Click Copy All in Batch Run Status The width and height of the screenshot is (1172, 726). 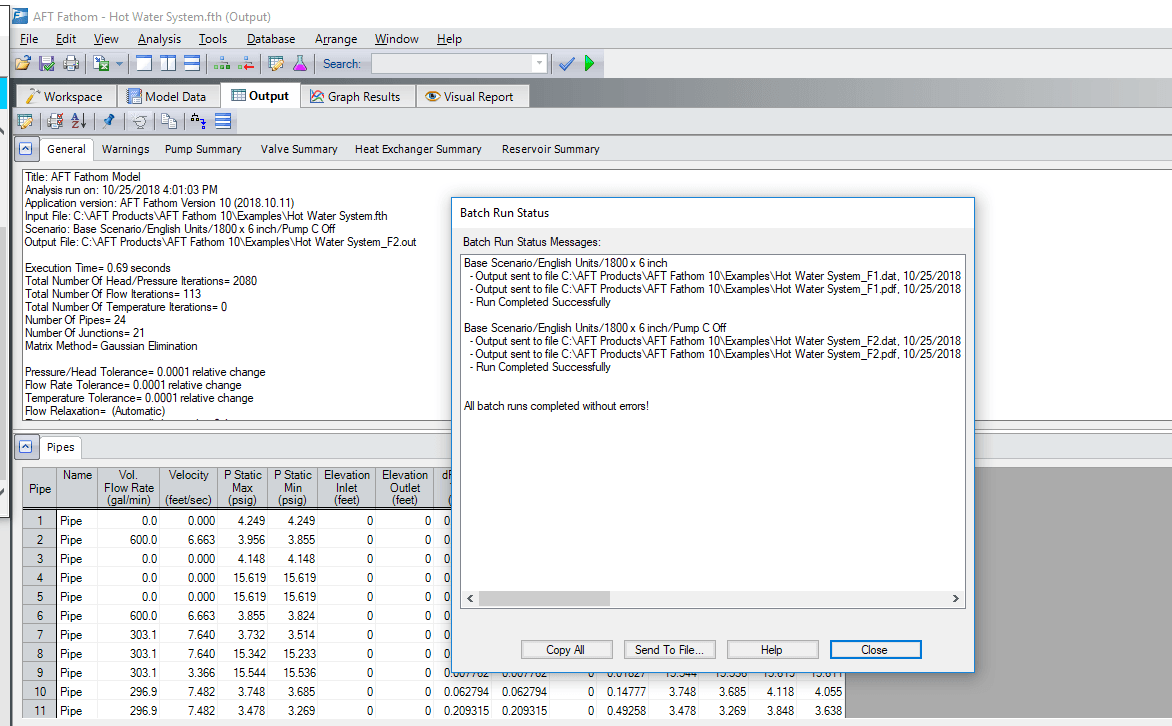pyautogui.click(x=566, y=650)
